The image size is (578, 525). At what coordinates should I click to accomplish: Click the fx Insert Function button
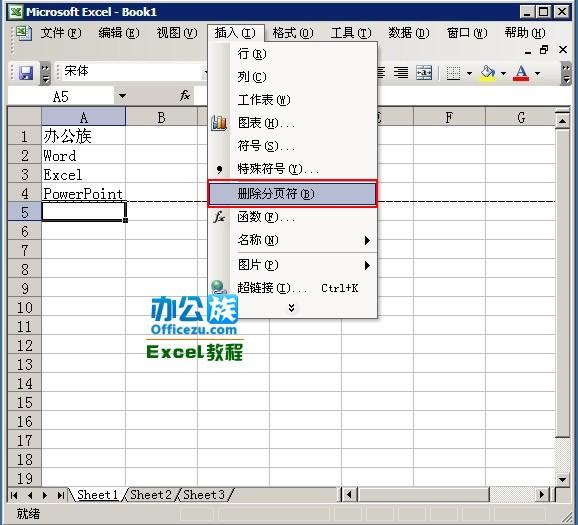pyautogui.click(x=185, y=96)
